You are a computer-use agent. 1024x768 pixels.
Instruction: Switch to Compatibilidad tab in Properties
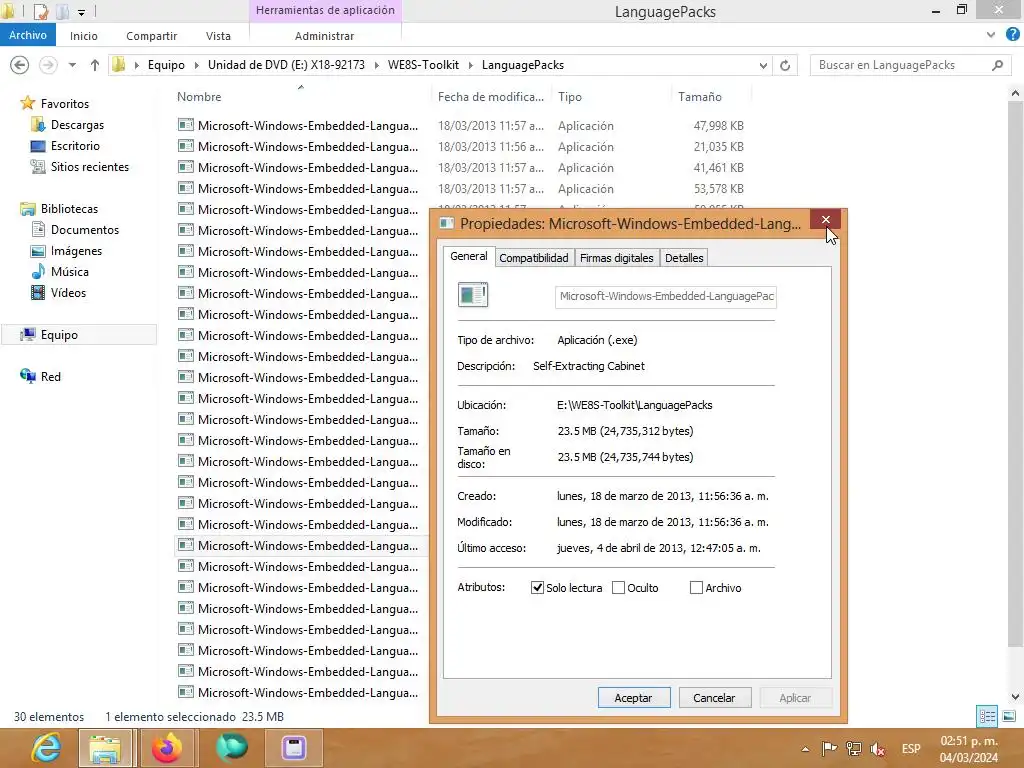pyautogui.click(x=534, y=258)
